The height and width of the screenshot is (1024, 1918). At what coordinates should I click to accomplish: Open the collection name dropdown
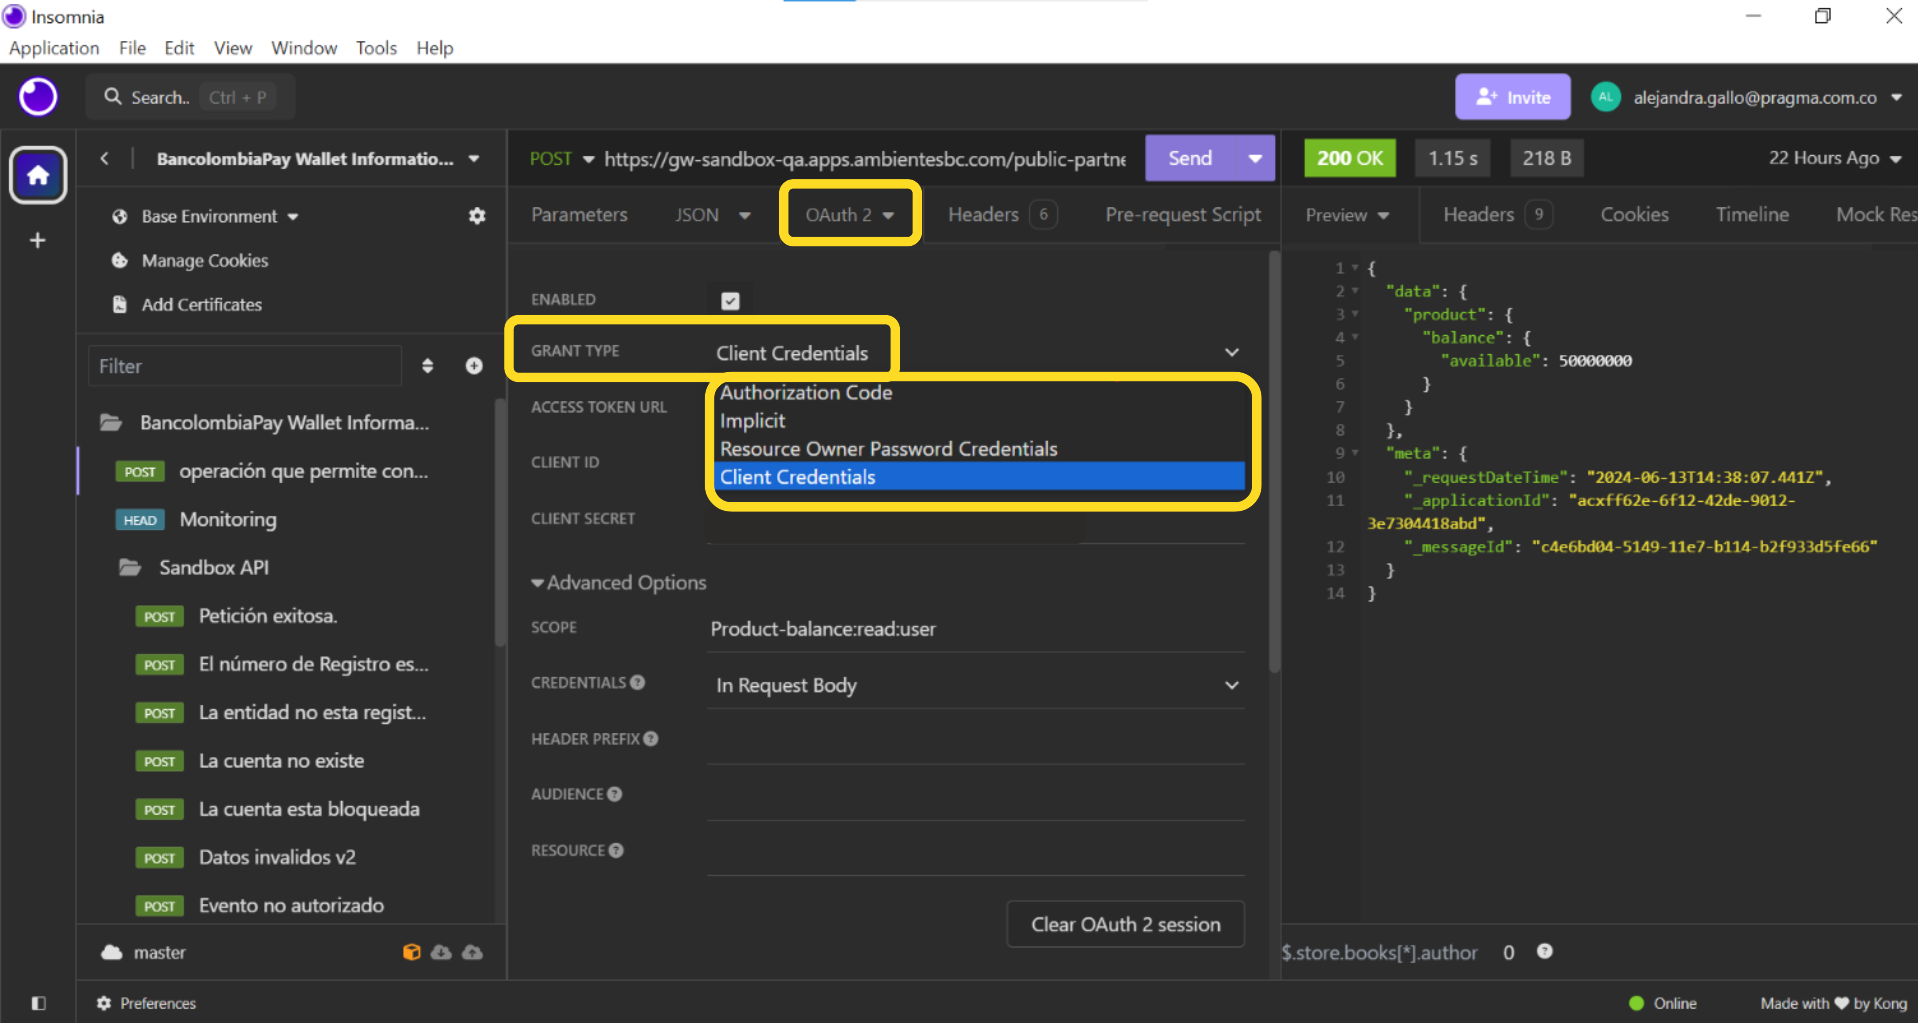click(x=474, y=159)
